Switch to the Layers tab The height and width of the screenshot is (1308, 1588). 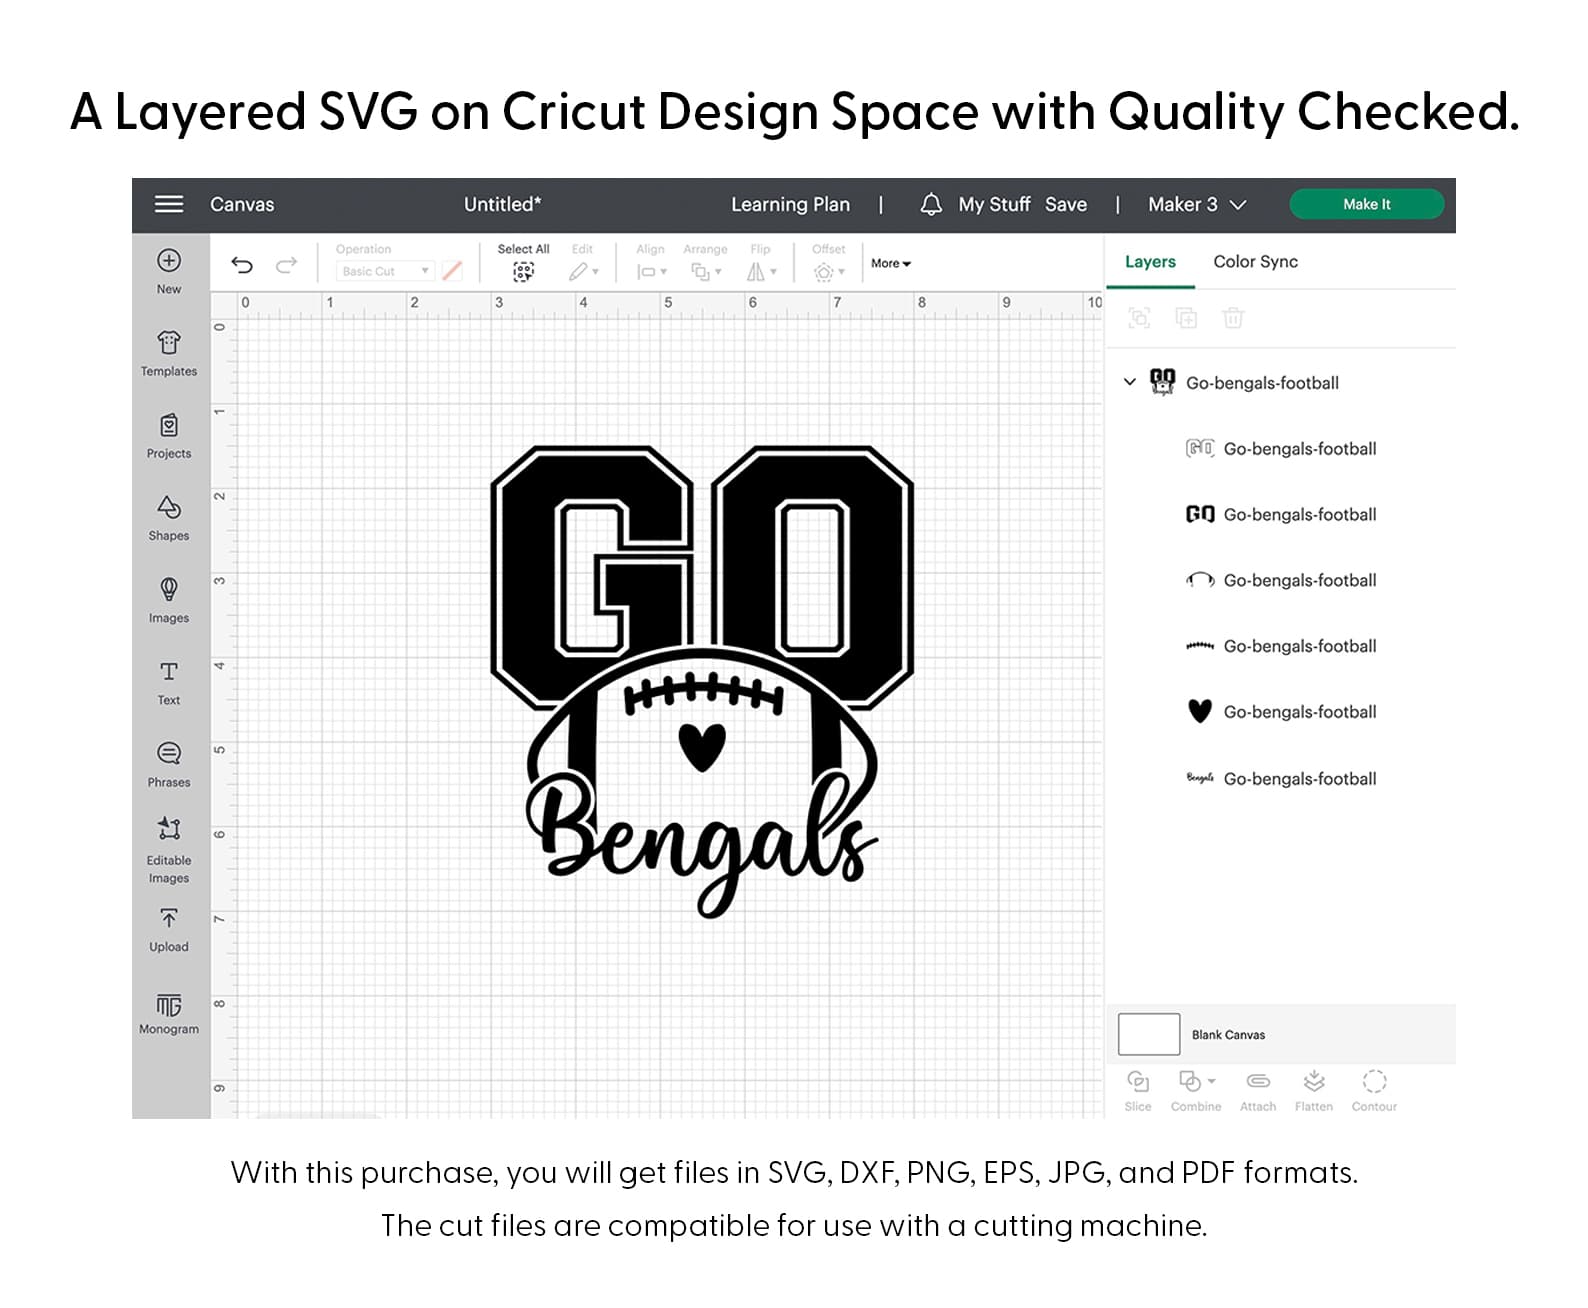pyautogui.click(x=1150, y=262)
